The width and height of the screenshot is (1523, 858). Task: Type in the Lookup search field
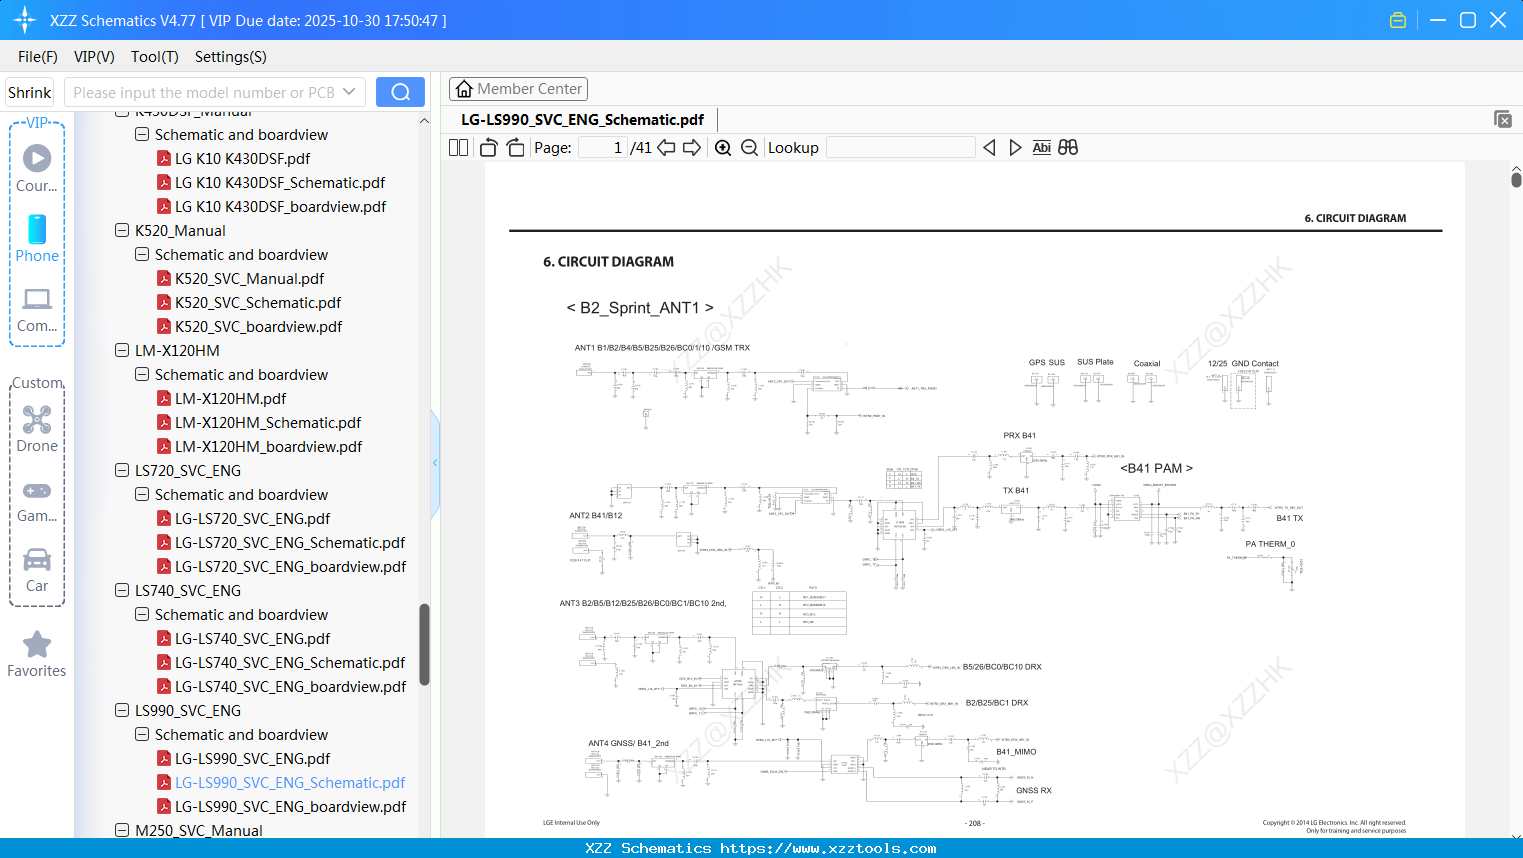(x=900, y=147)
